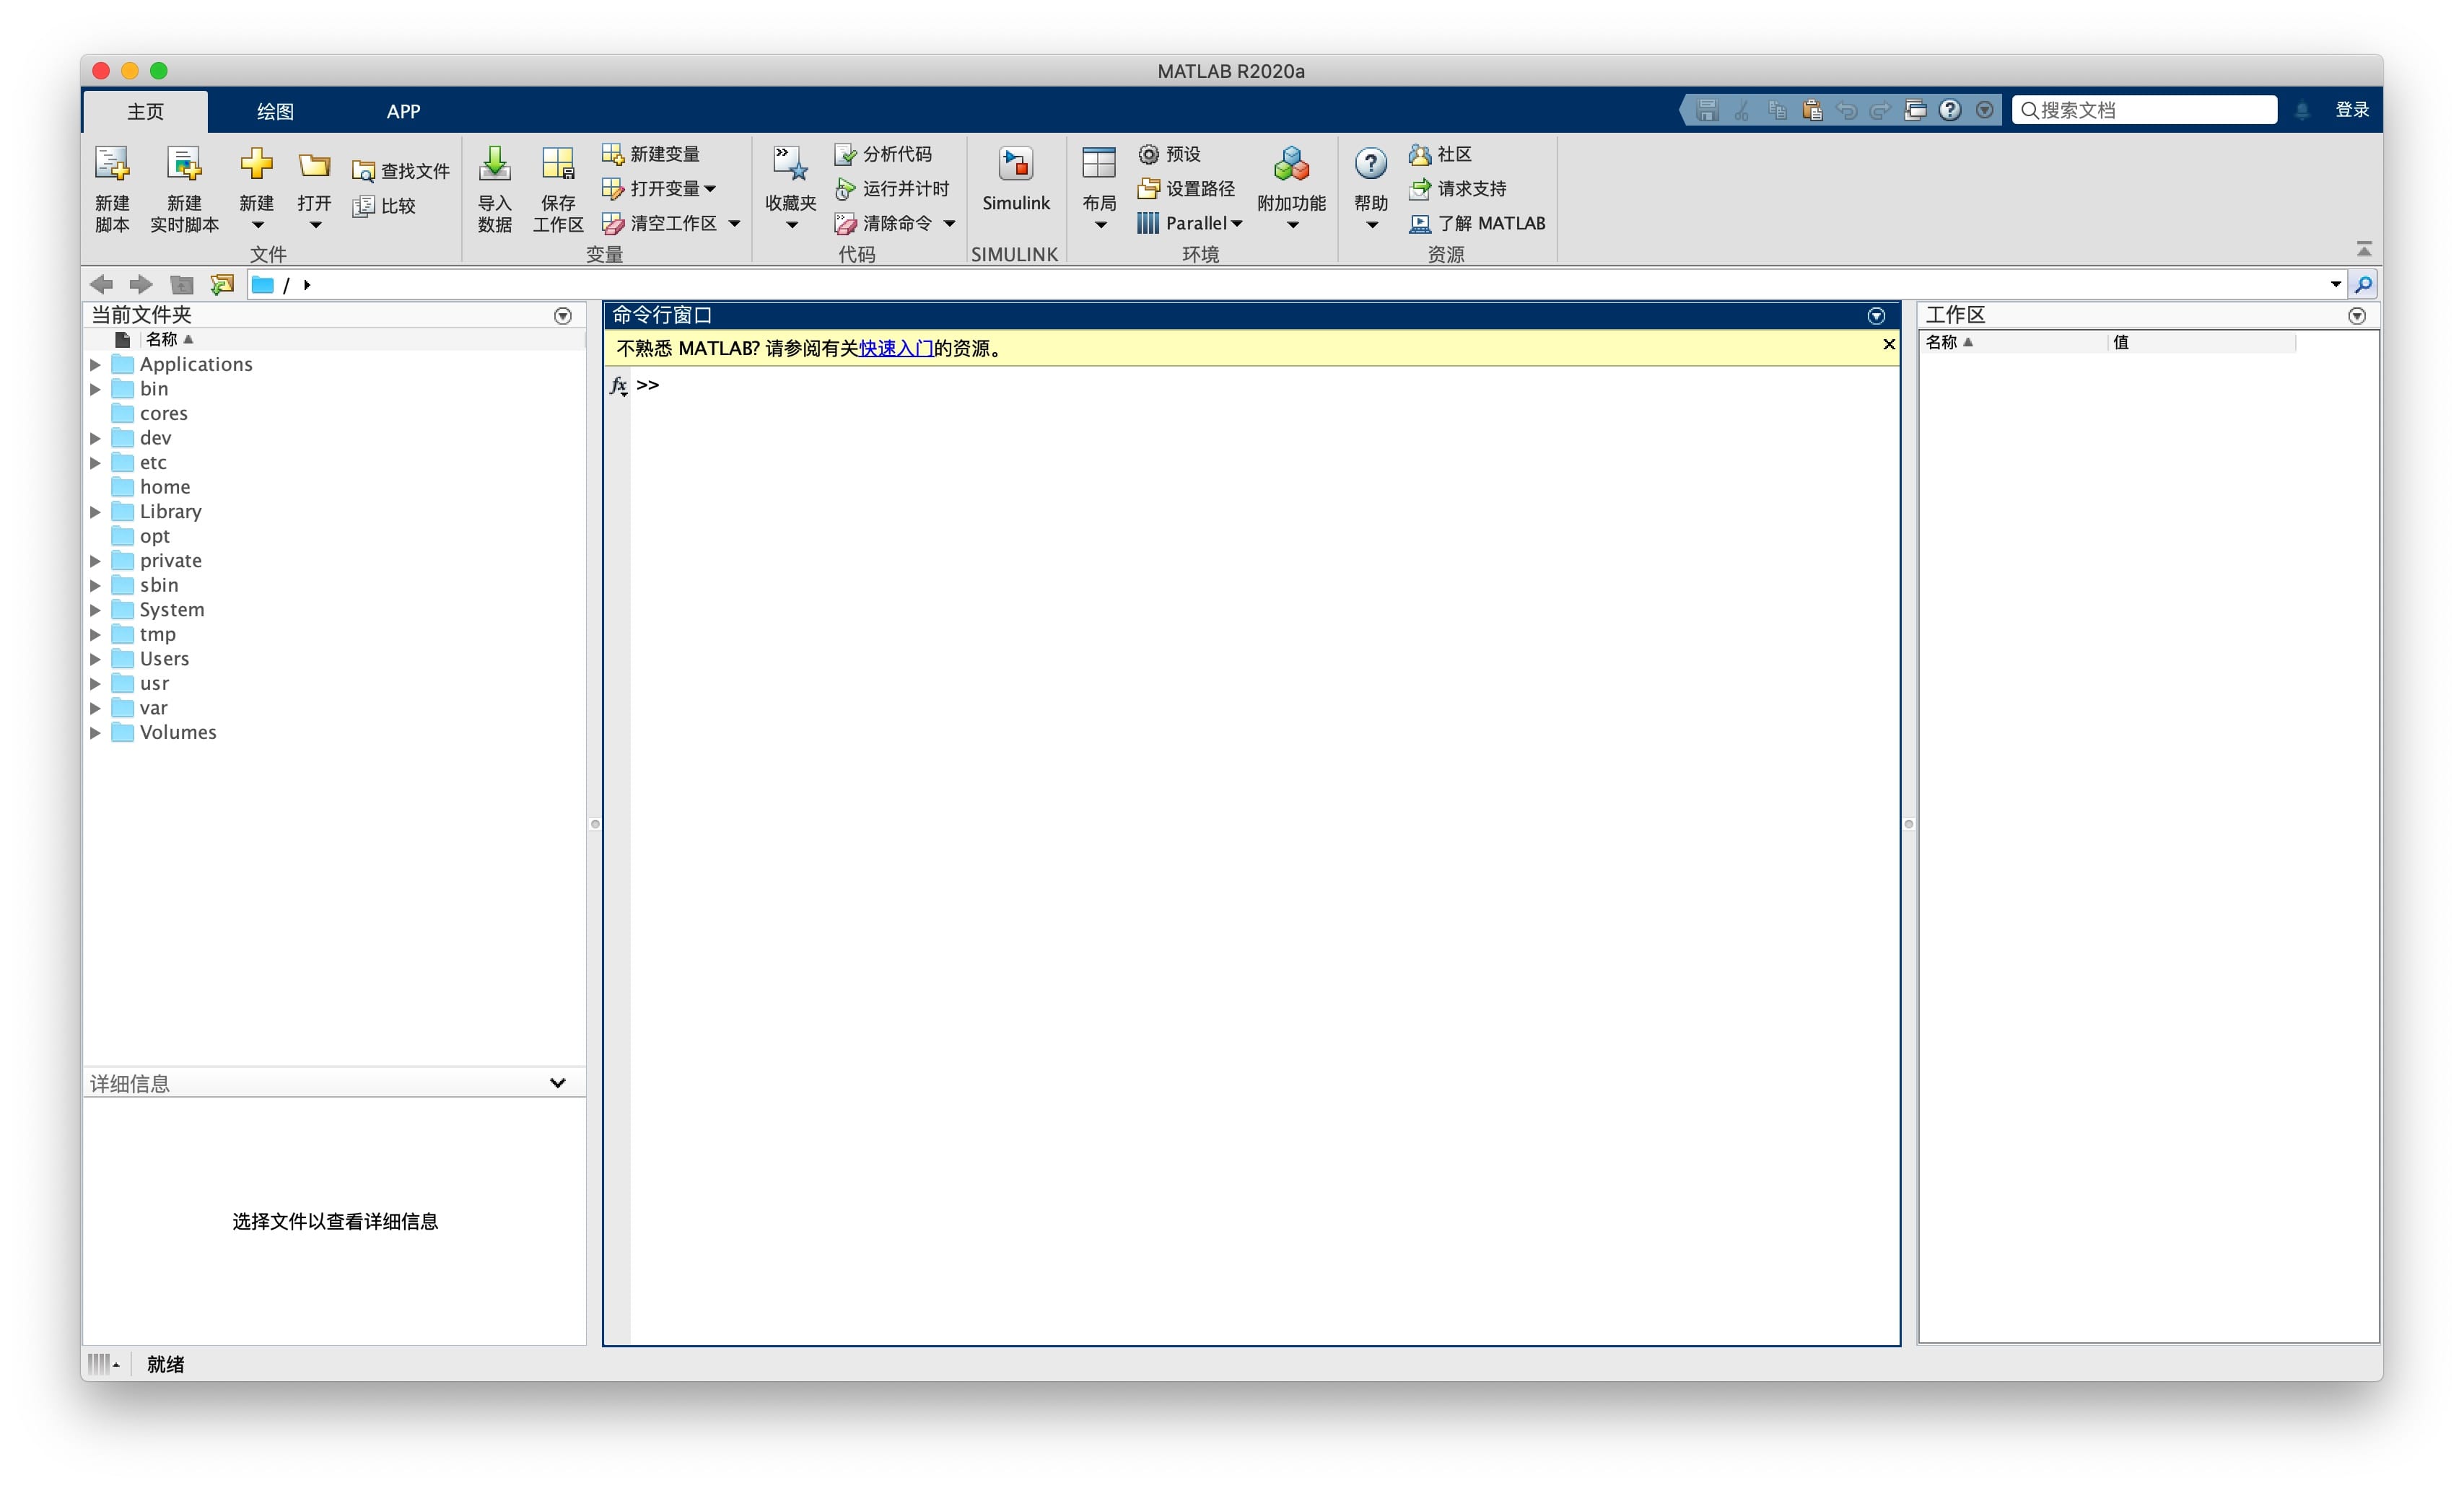
Task: Switch to the APP tab
Action: click(403, 111)
